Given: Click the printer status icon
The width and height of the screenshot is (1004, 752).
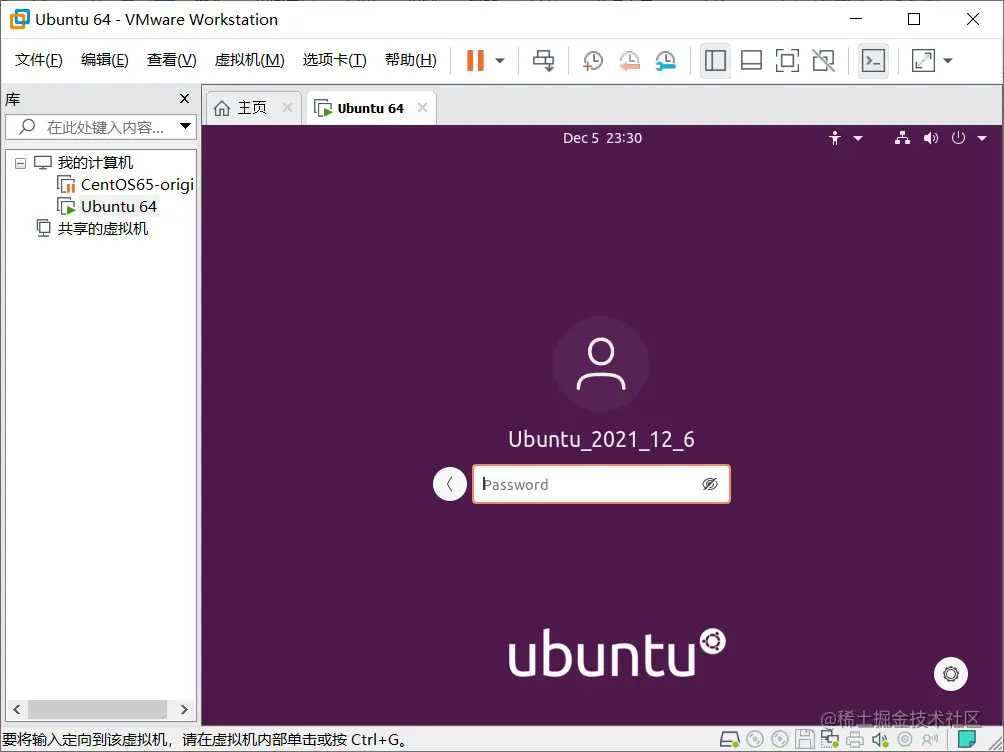Looking at the screenshot, I should tap(855, 740).
